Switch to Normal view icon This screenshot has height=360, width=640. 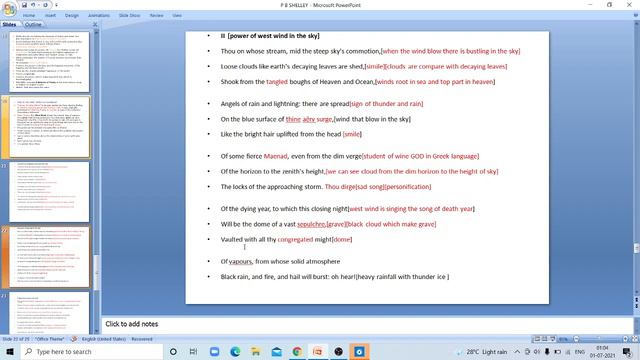tap(537, 339)
